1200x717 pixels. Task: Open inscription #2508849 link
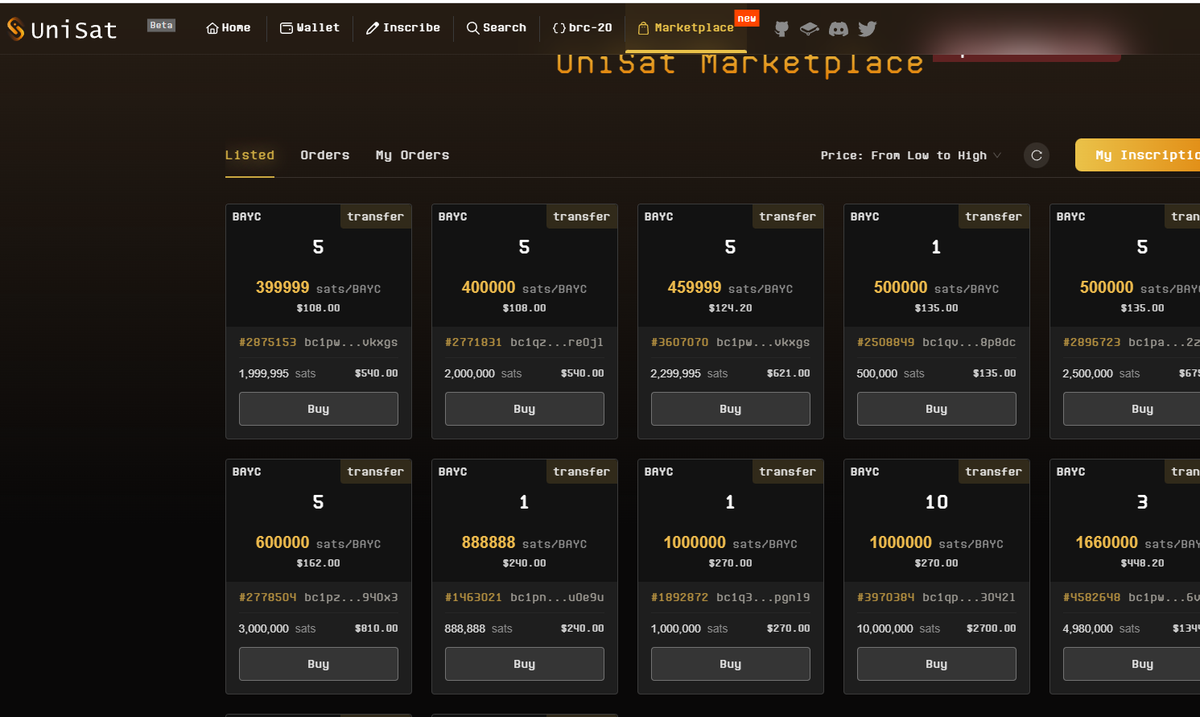coord(886,342)
